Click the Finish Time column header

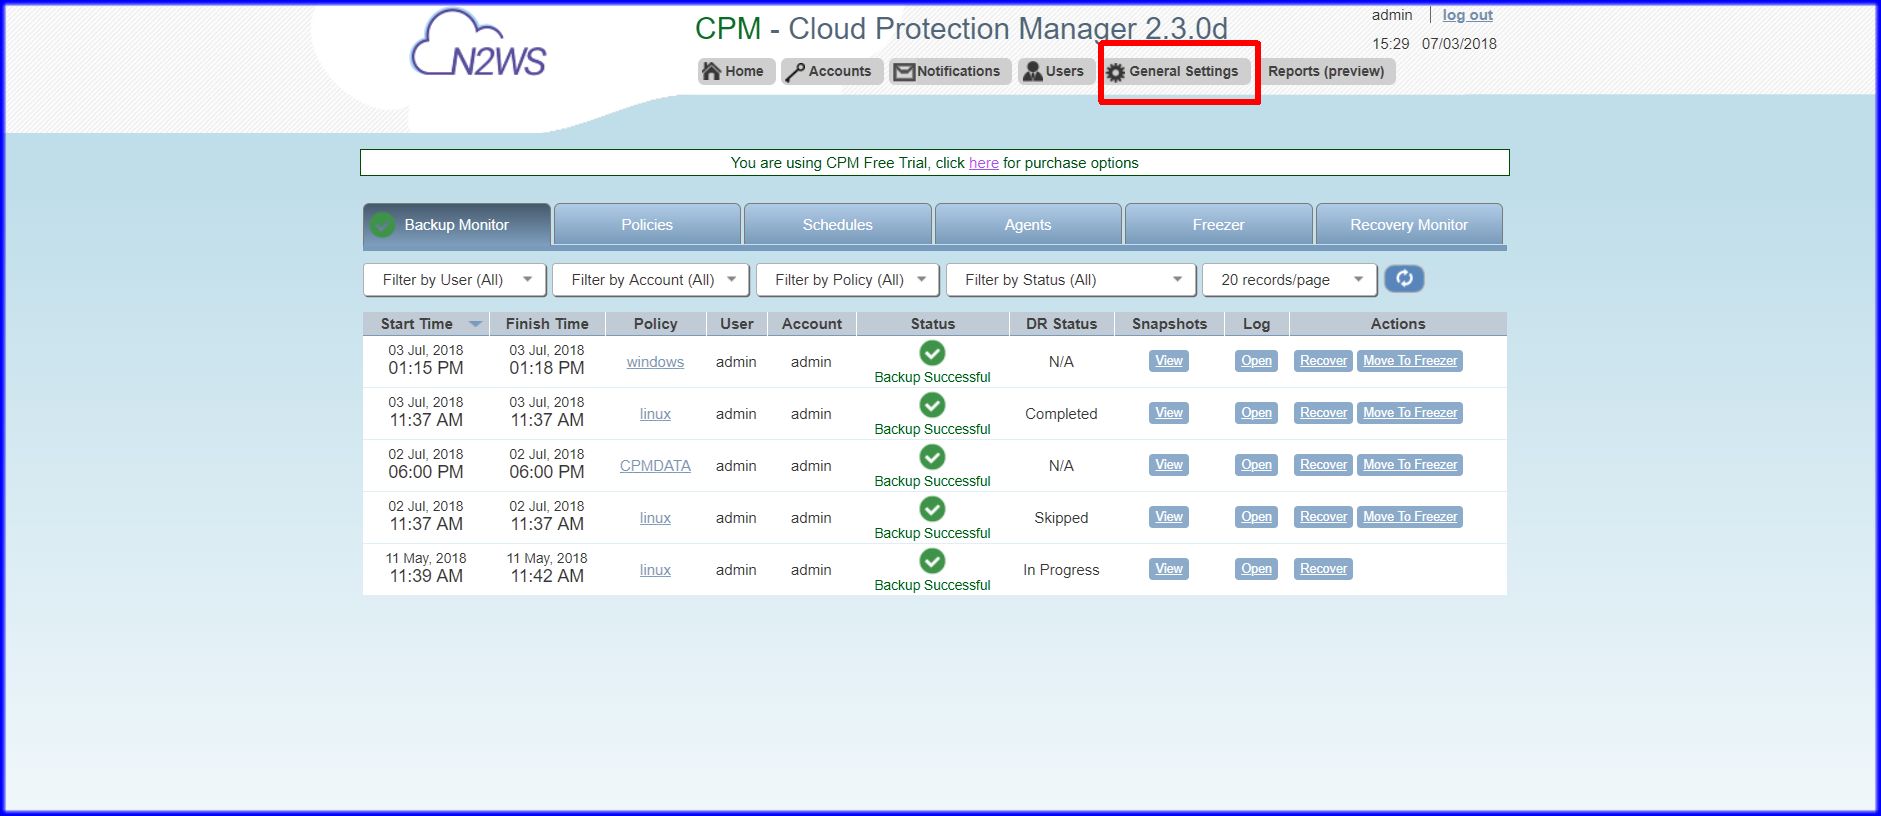[547, 324]
